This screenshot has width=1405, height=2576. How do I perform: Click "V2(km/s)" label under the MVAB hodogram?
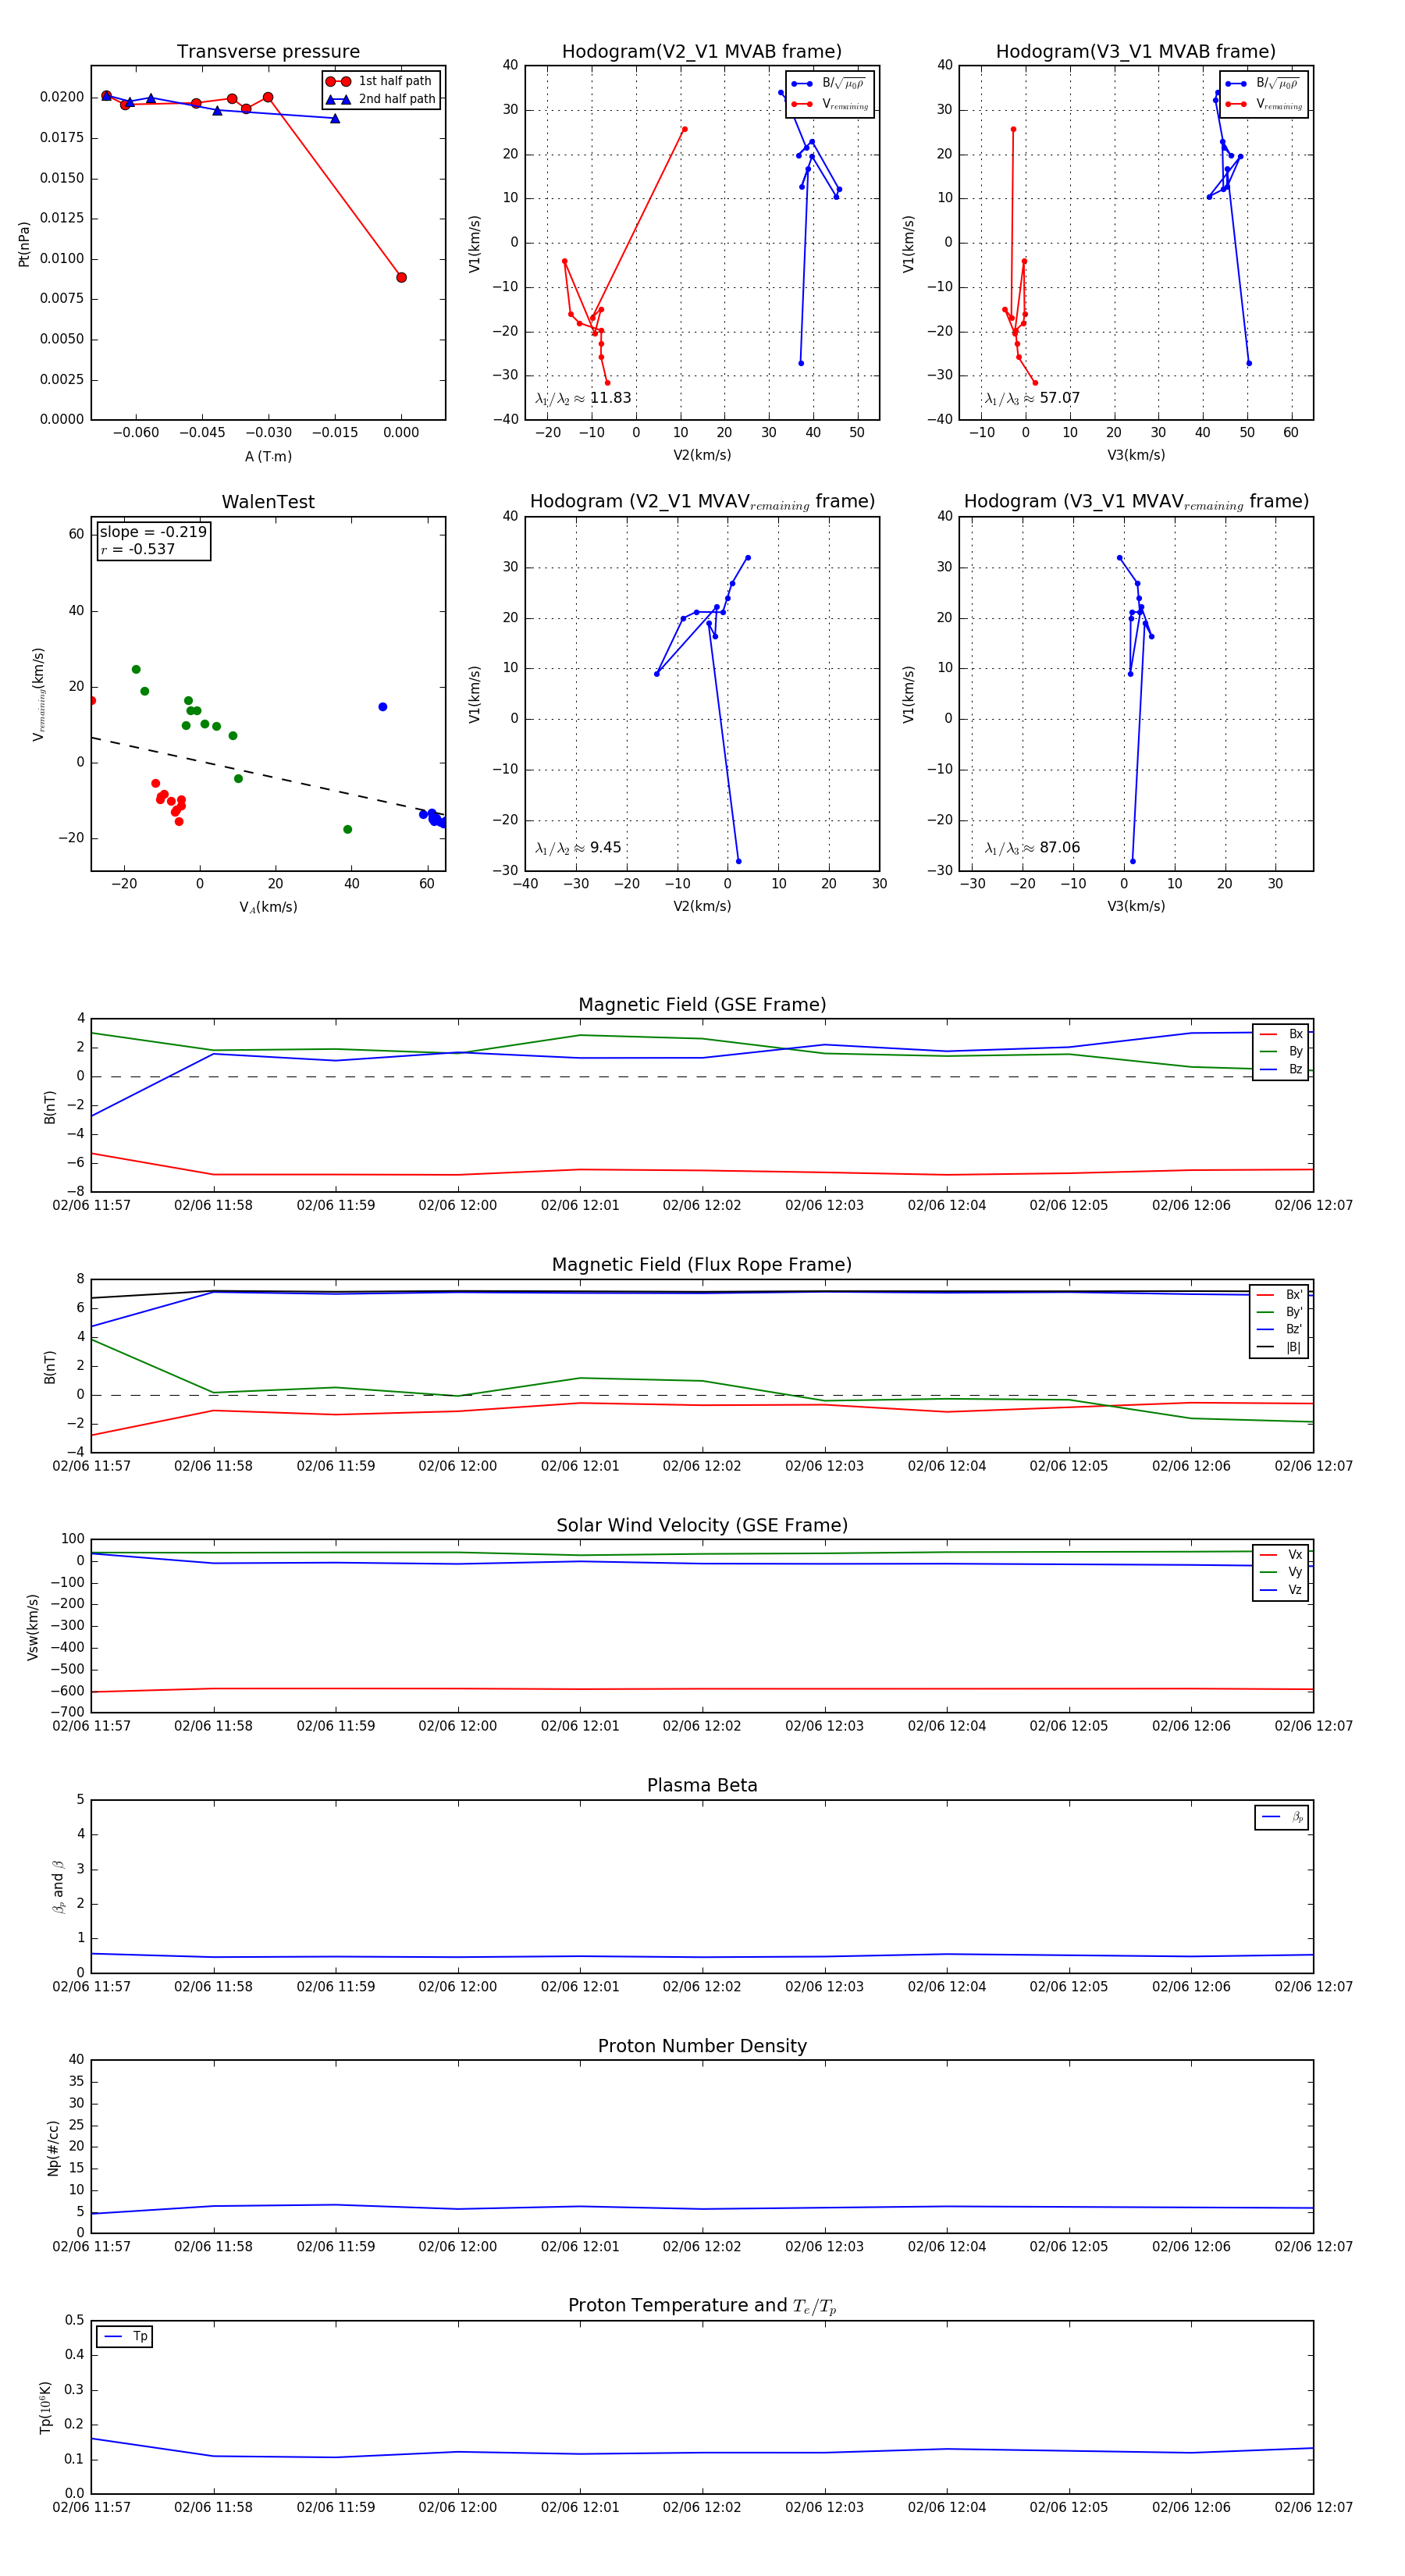pos(702,455)
